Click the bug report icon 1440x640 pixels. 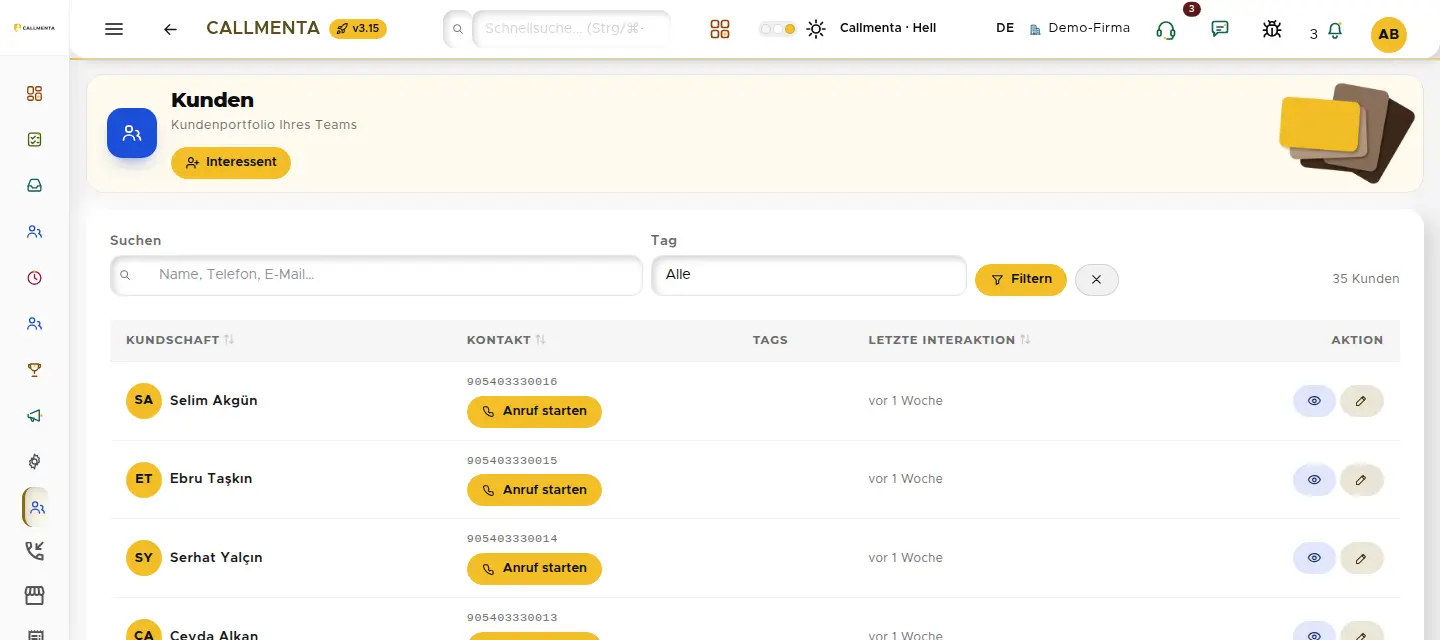click(x=1272, y=29)
